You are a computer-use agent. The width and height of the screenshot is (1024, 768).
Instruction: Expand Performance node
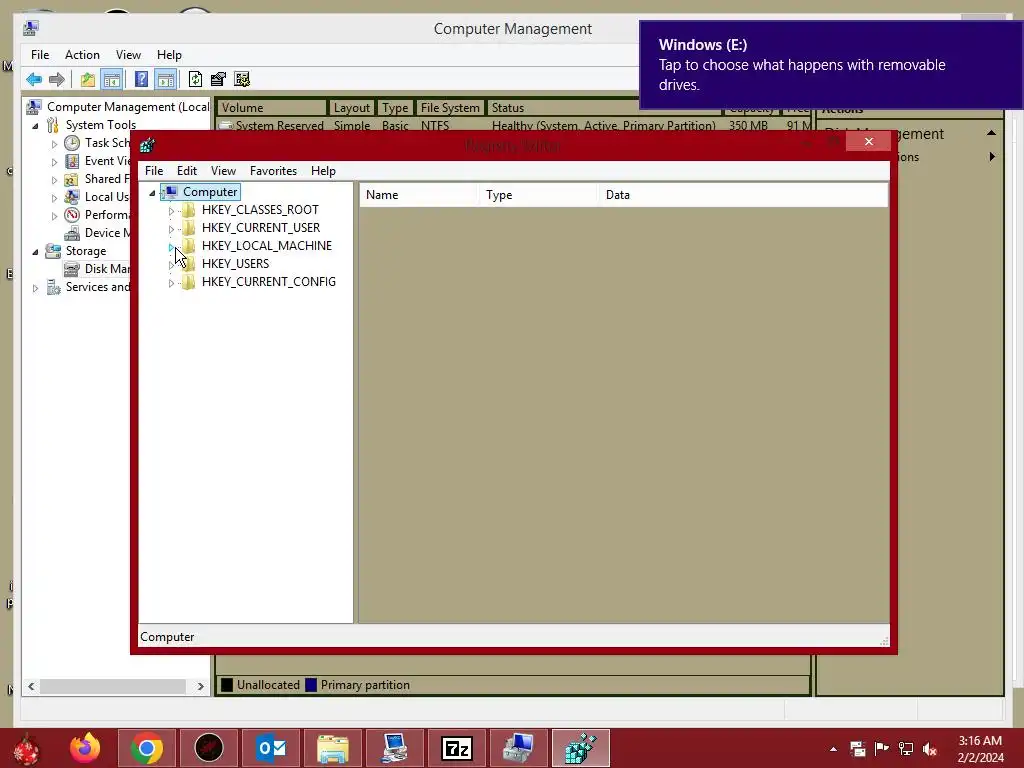[x=54, y=216]
